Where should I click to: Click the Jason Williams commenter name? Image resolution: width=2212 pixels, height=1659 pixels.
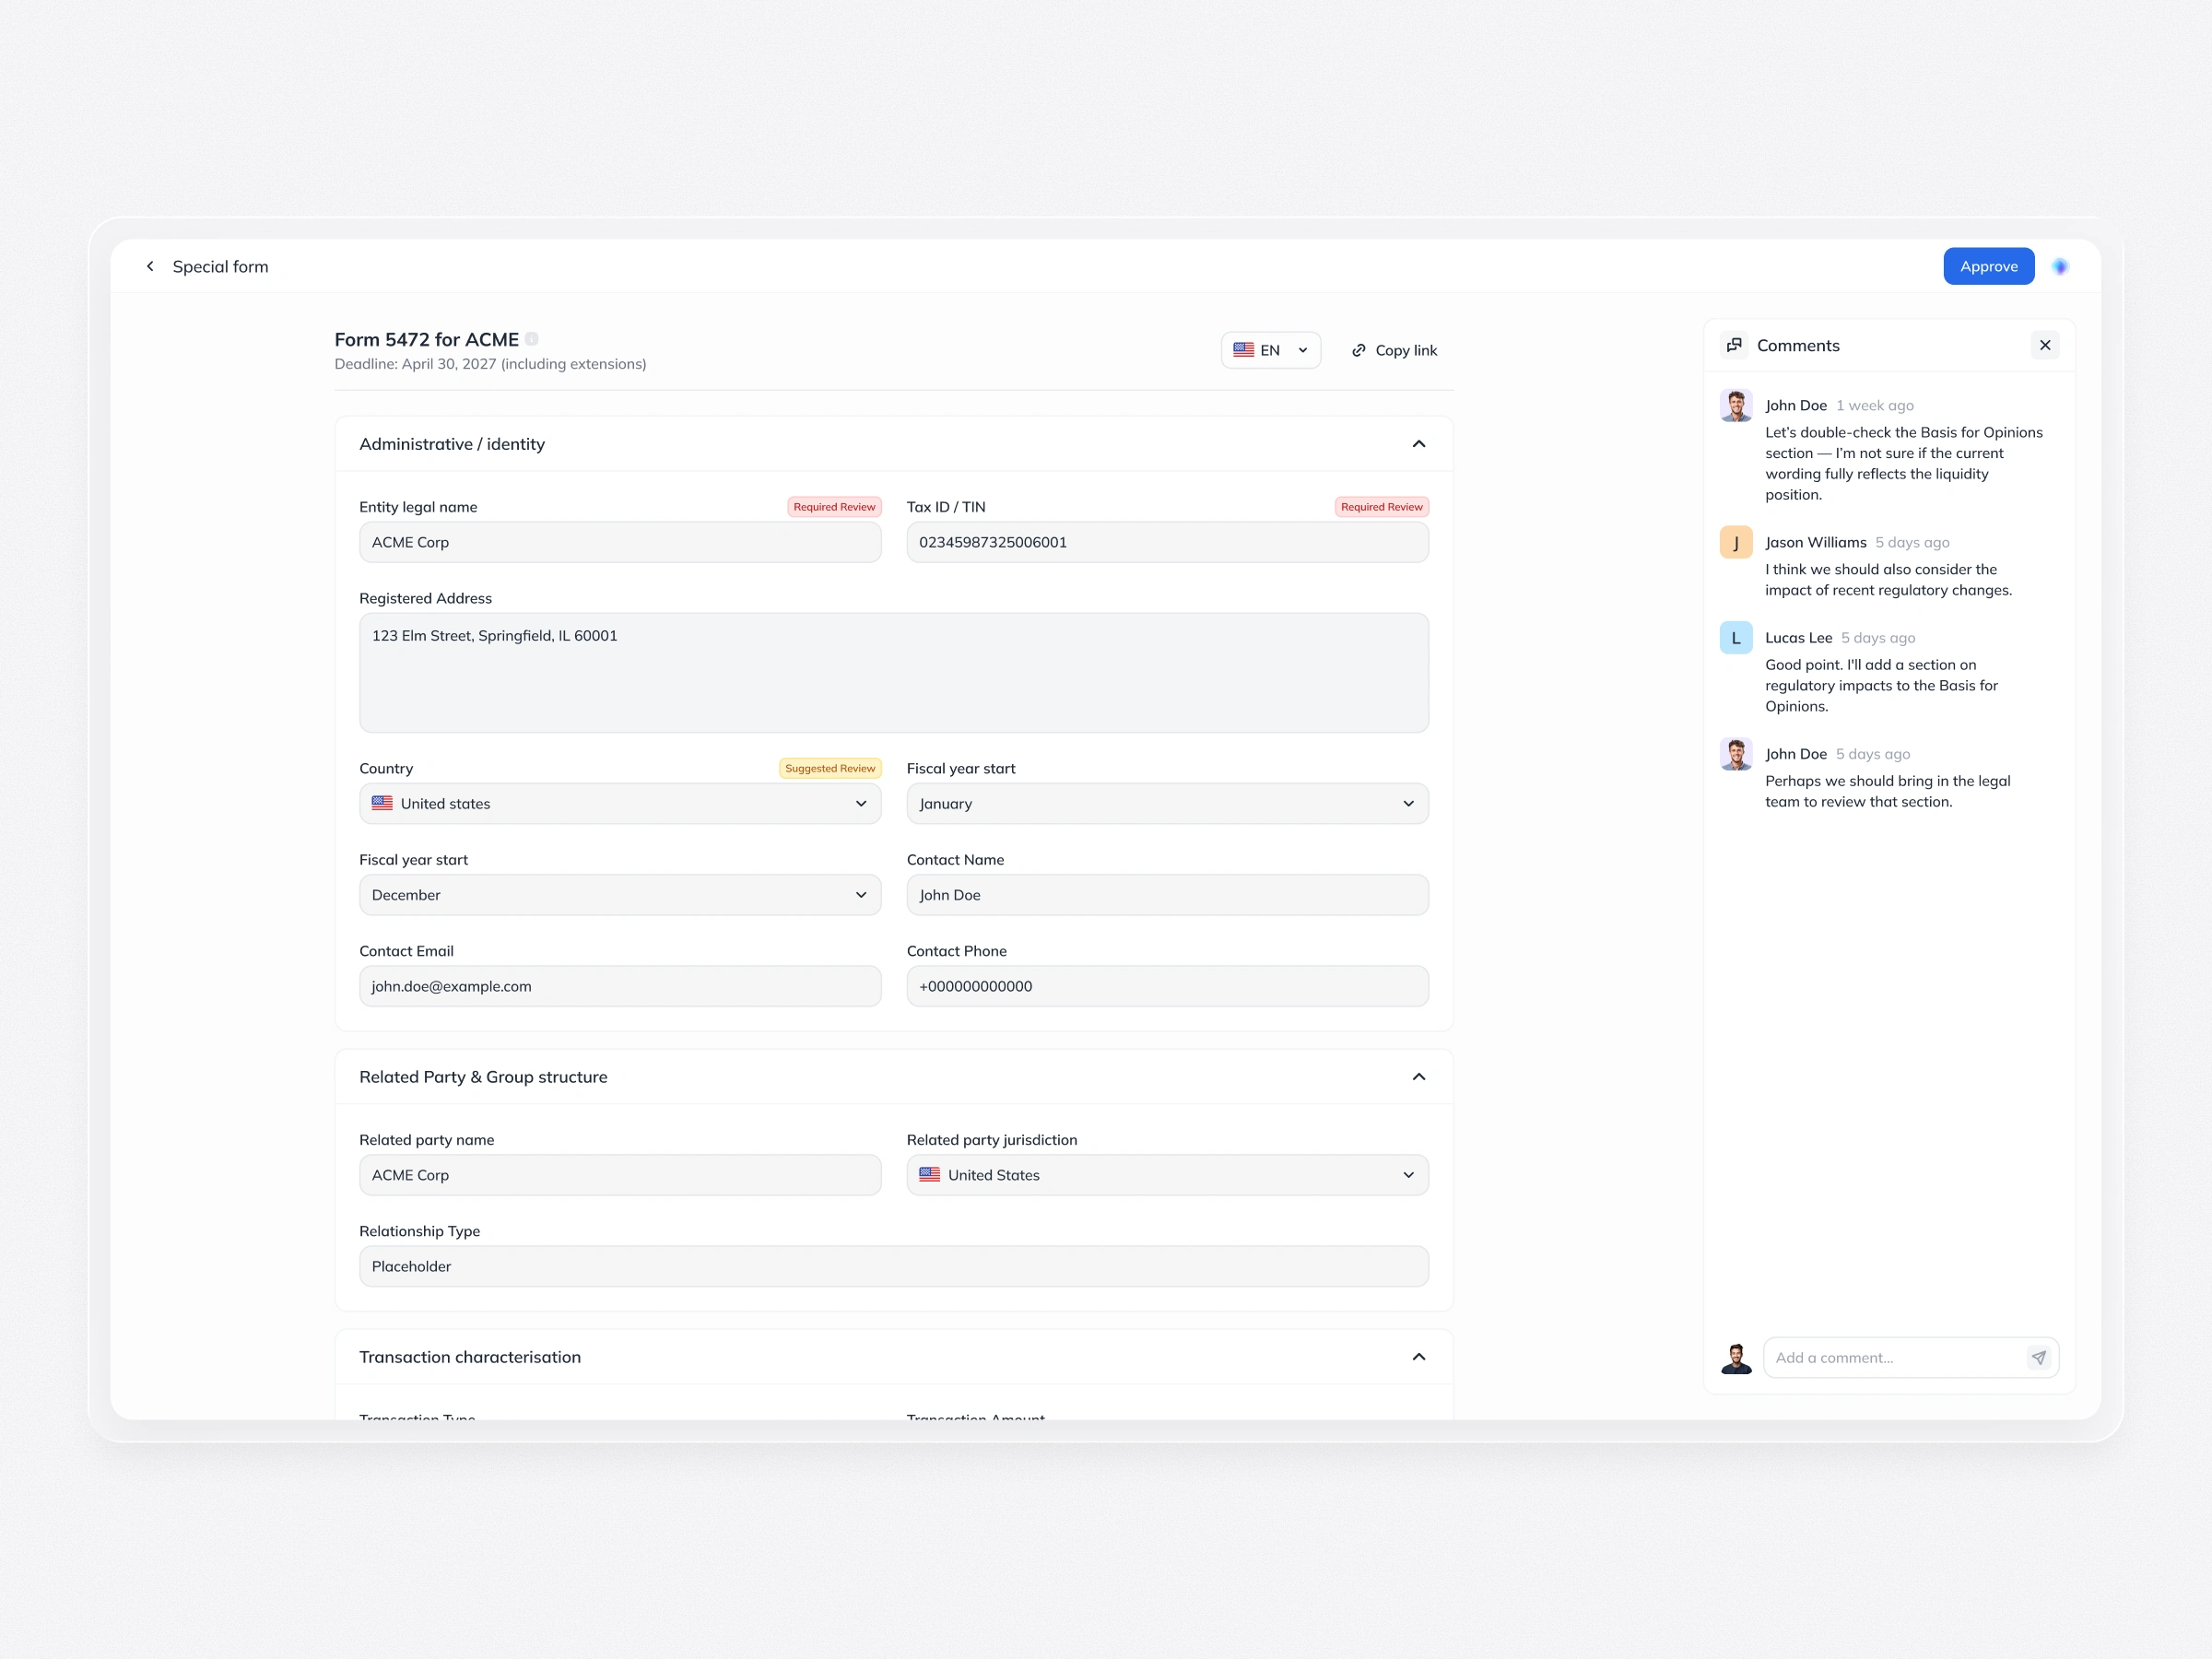pyautogui.click(x=1815, y=542)
